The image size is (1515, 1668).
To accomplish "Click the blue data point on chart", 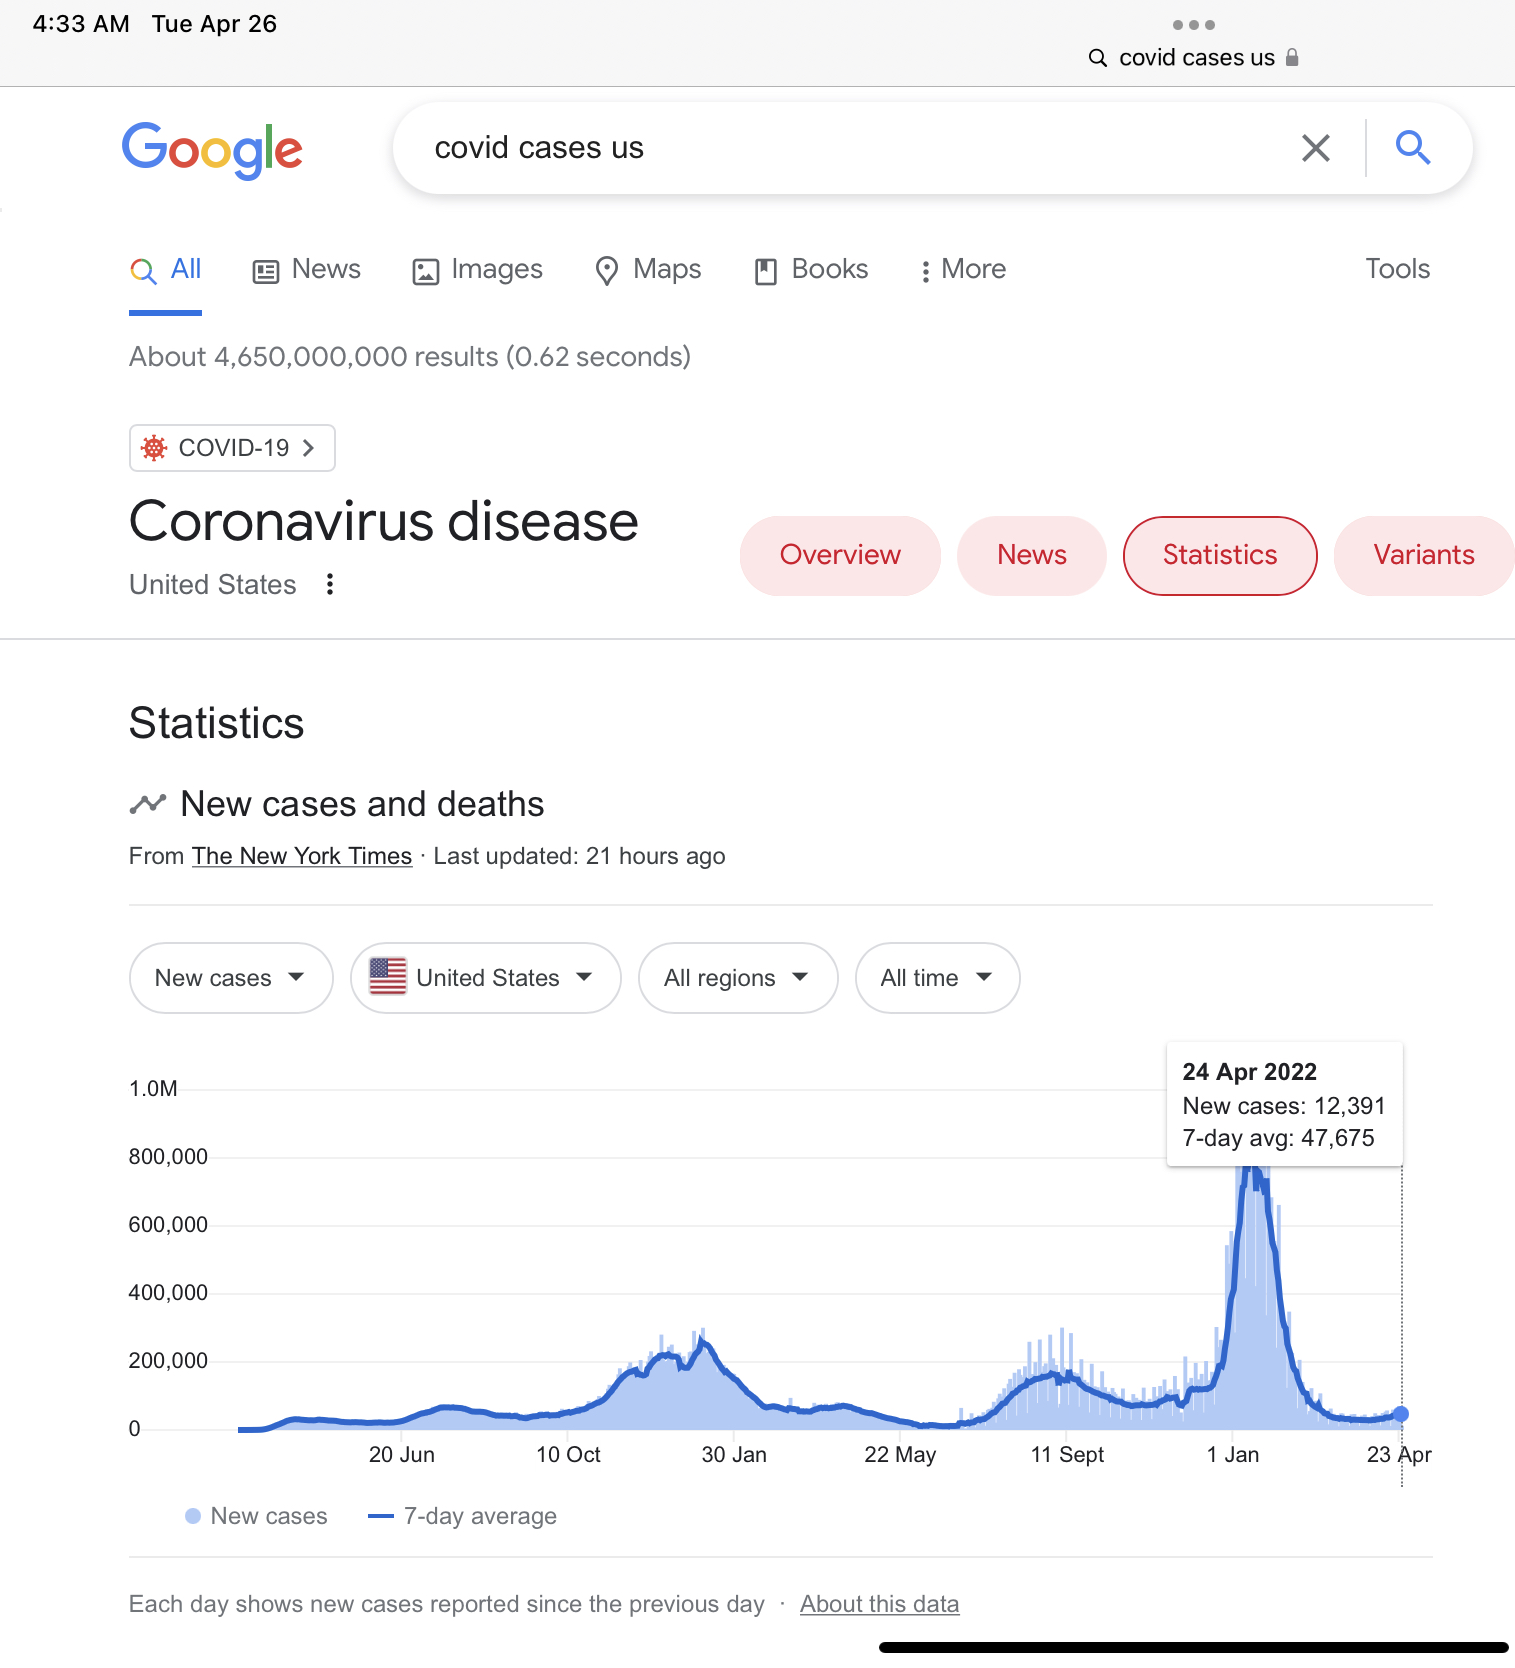I will 1400,1414.
